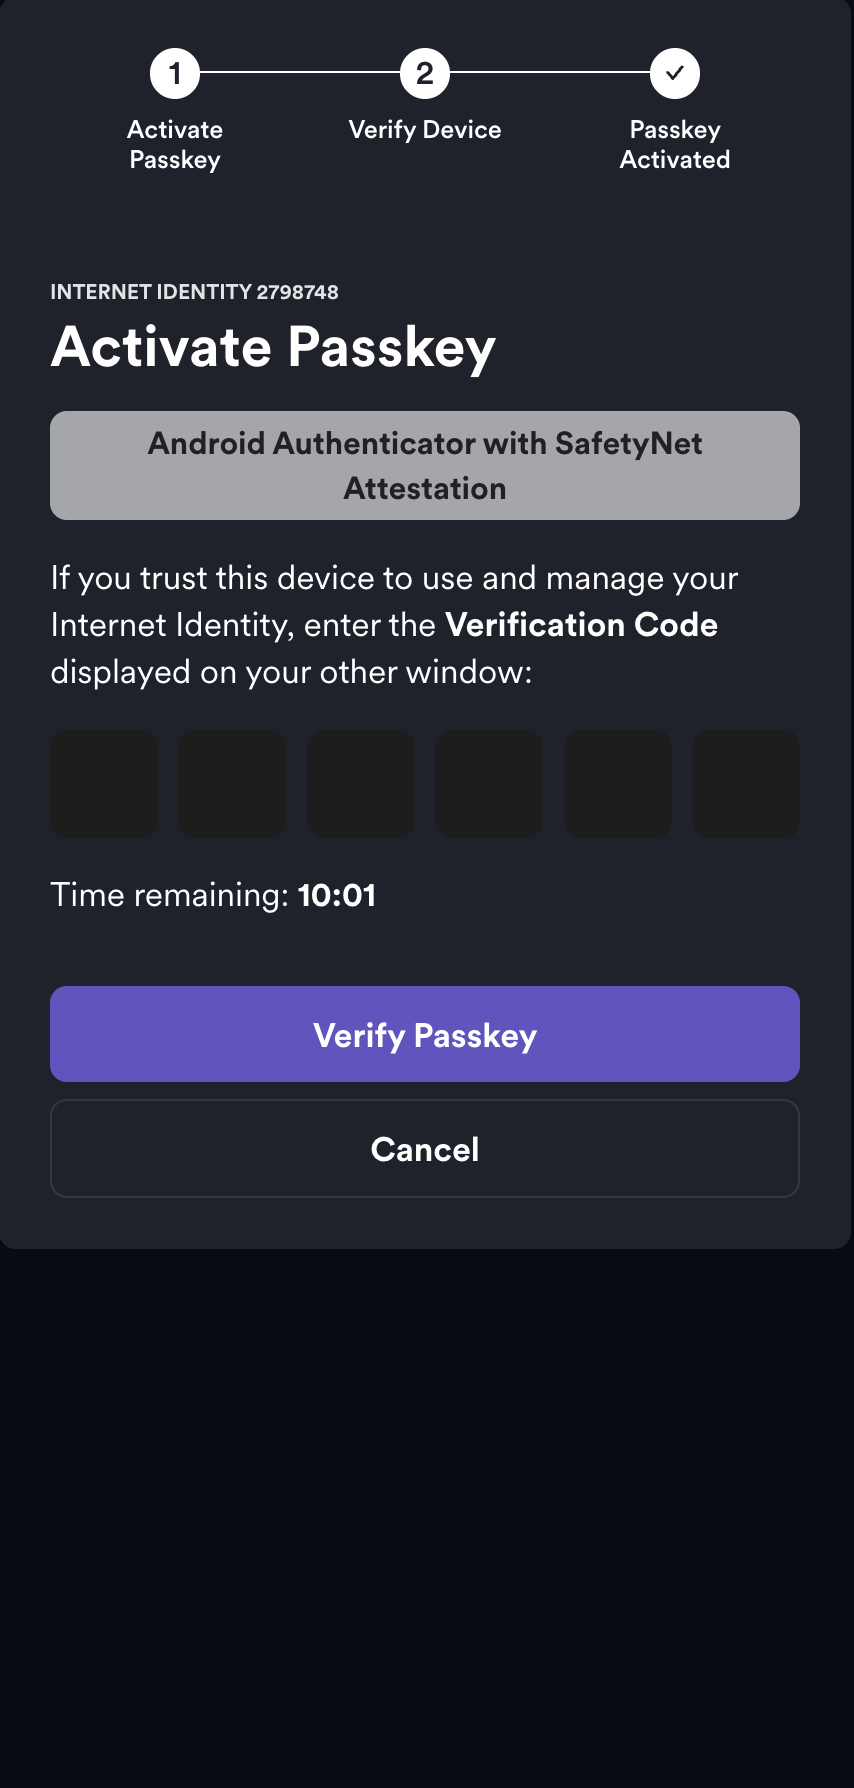Select the Activate Passkey page heading
This screenshot has width=854, height=1788.
[274, 347]
